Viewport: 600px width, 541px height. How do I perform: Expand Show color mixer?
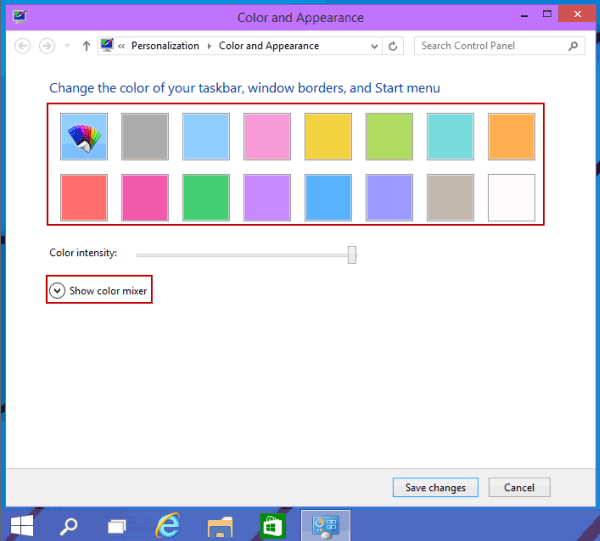[x=98, y=291]
